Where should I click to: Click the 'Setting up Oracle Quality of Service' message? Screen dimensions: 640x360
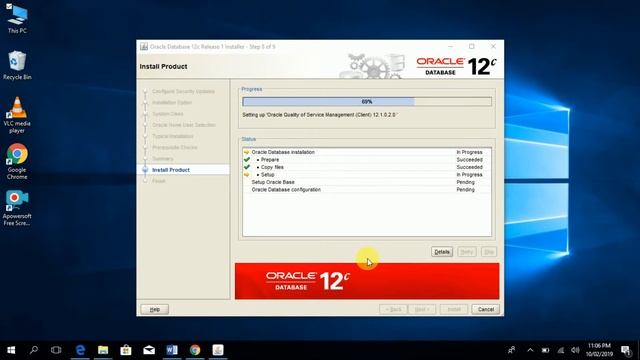pos(319,115)
